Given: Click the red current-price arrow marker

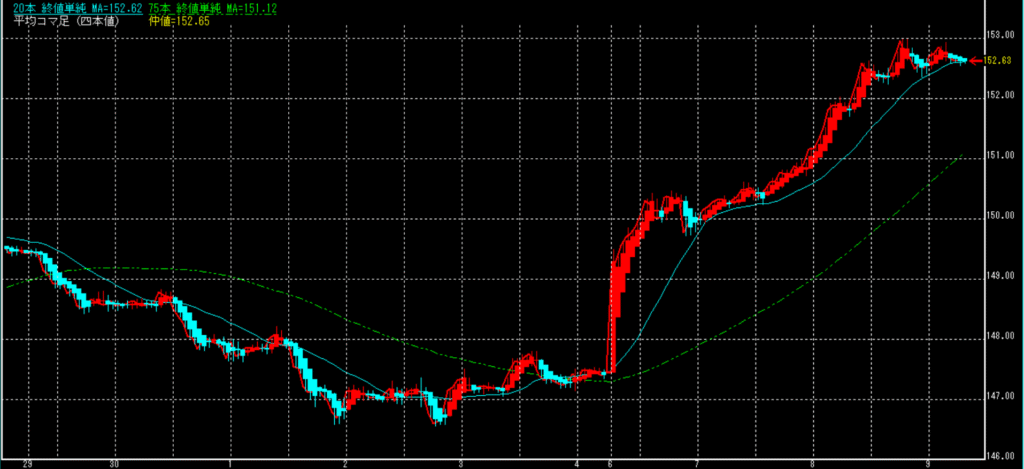Looking at the screenshot, I should click(976, 61).
